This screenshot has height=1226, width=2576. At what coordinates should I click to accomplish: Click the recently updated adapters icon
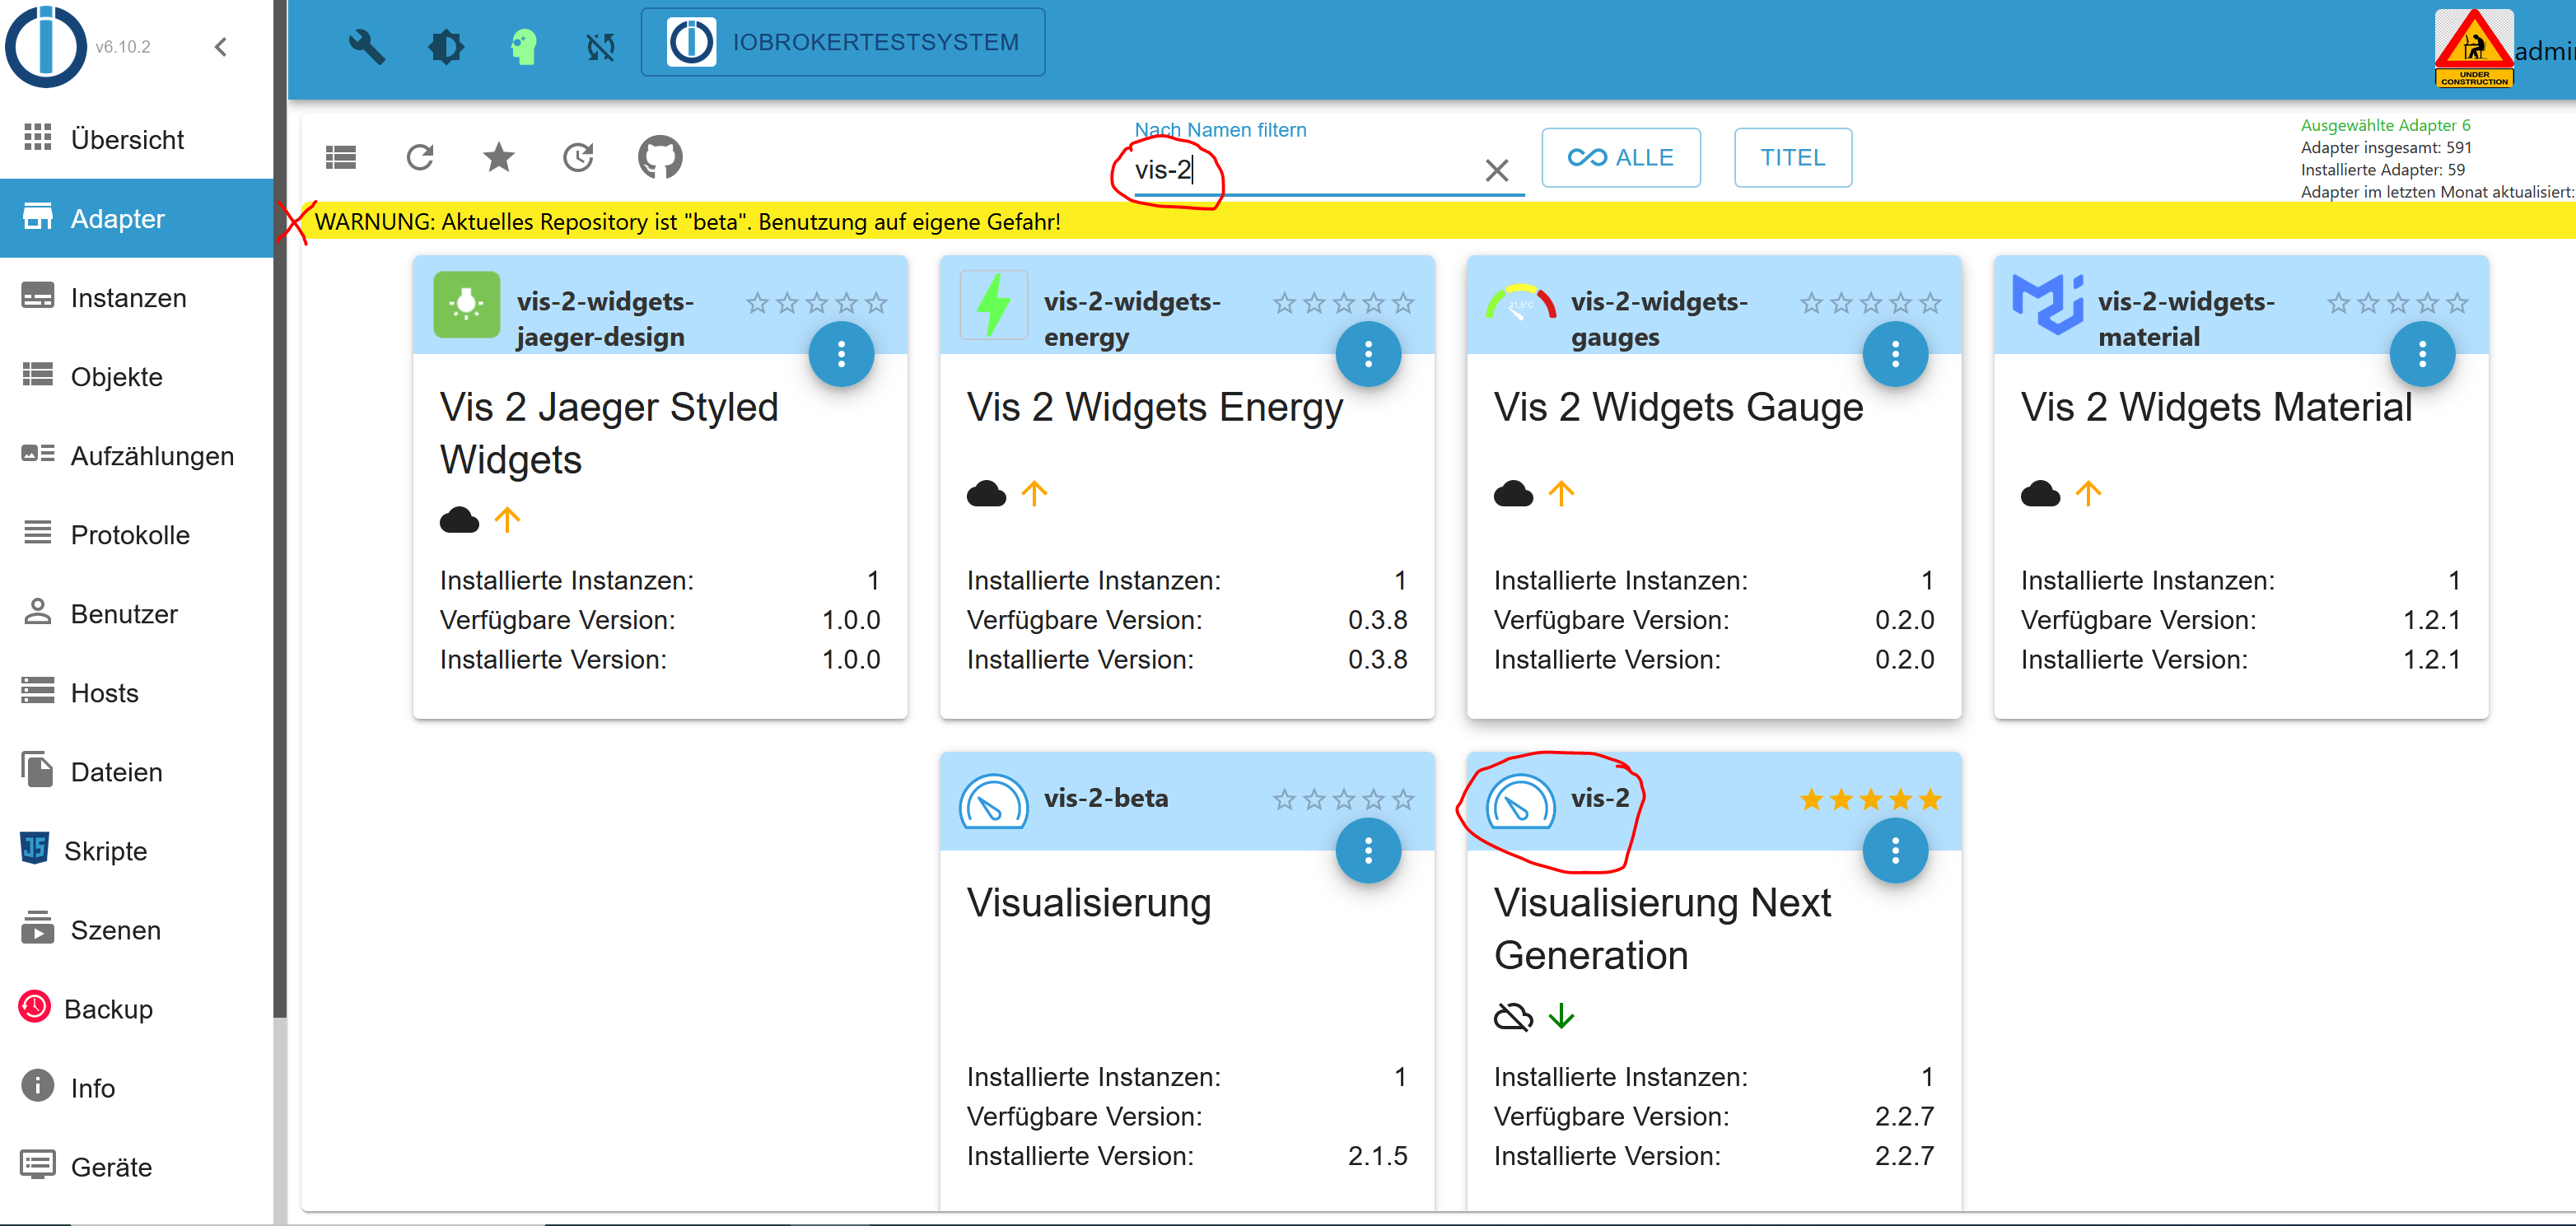click(579, 157)
